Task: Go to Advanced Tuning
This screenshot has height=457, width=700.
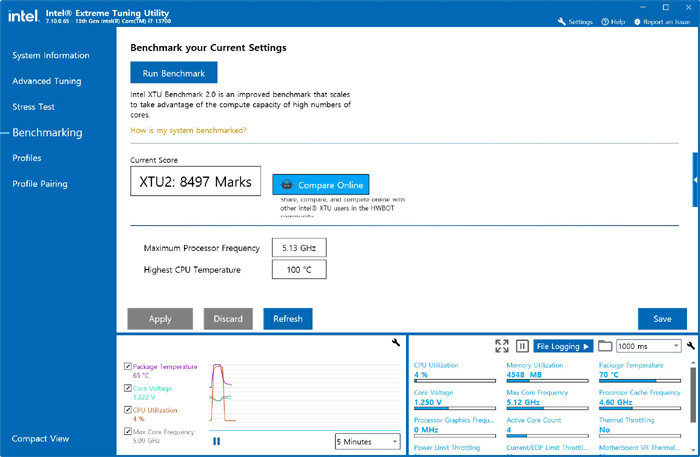Action: pyautogui.click(x=47, y=81)
